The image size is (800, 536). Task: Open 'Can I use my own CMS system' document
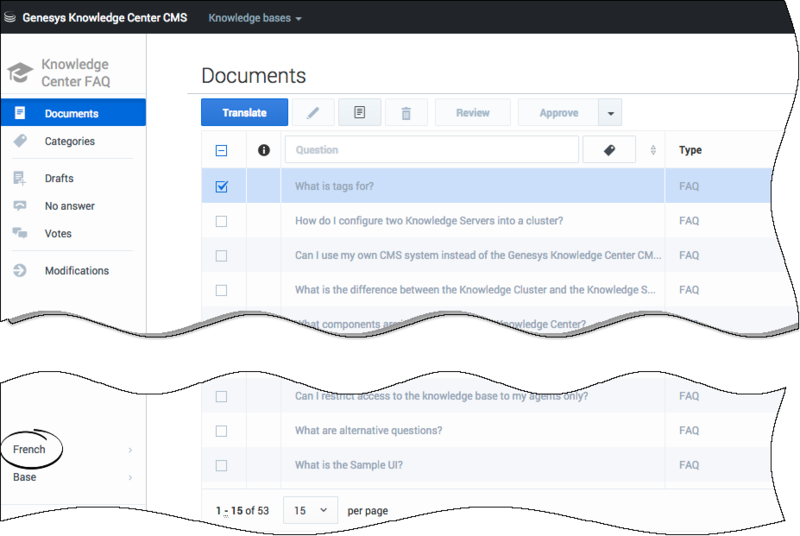478,255
